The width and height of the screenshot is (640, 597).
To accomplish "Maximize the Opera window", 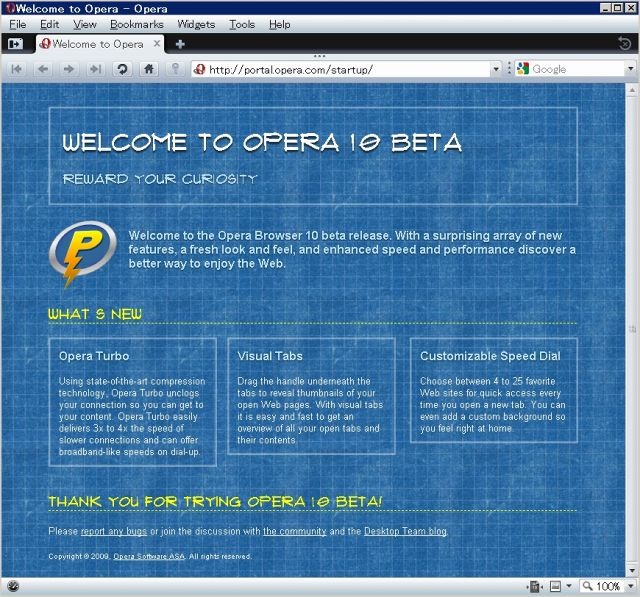I will pos(617,7).
